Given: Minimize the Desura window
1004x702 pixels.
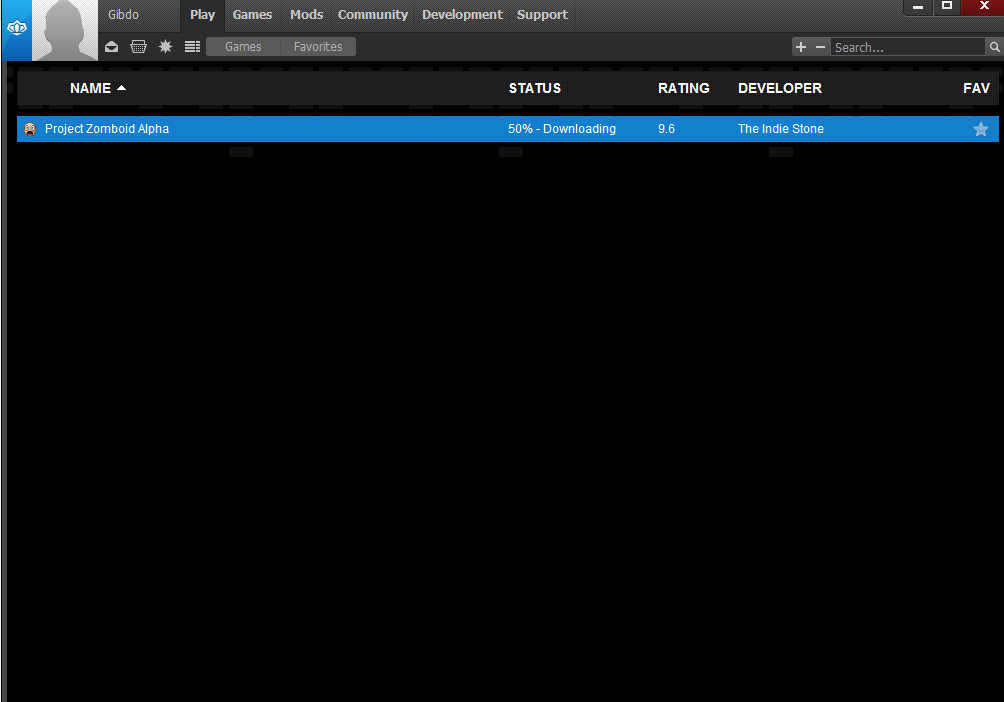Looking at the screenshot, I should [x=918, y=7].
